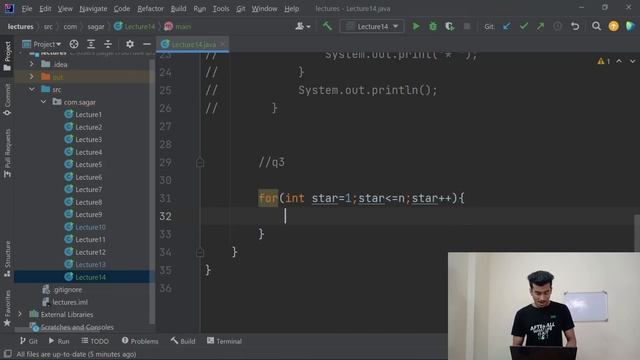Screen dimensions: 640x360
Task: Close the Lecture14.java tab
Action: click(223, 44)
